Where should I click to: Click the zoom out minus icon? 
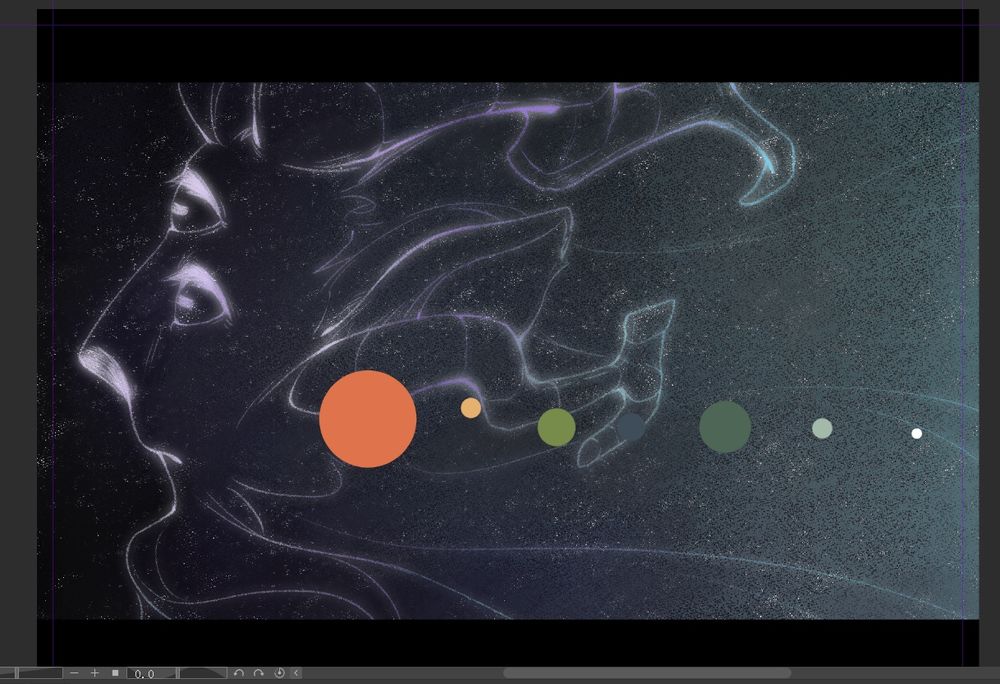[75, 673]
